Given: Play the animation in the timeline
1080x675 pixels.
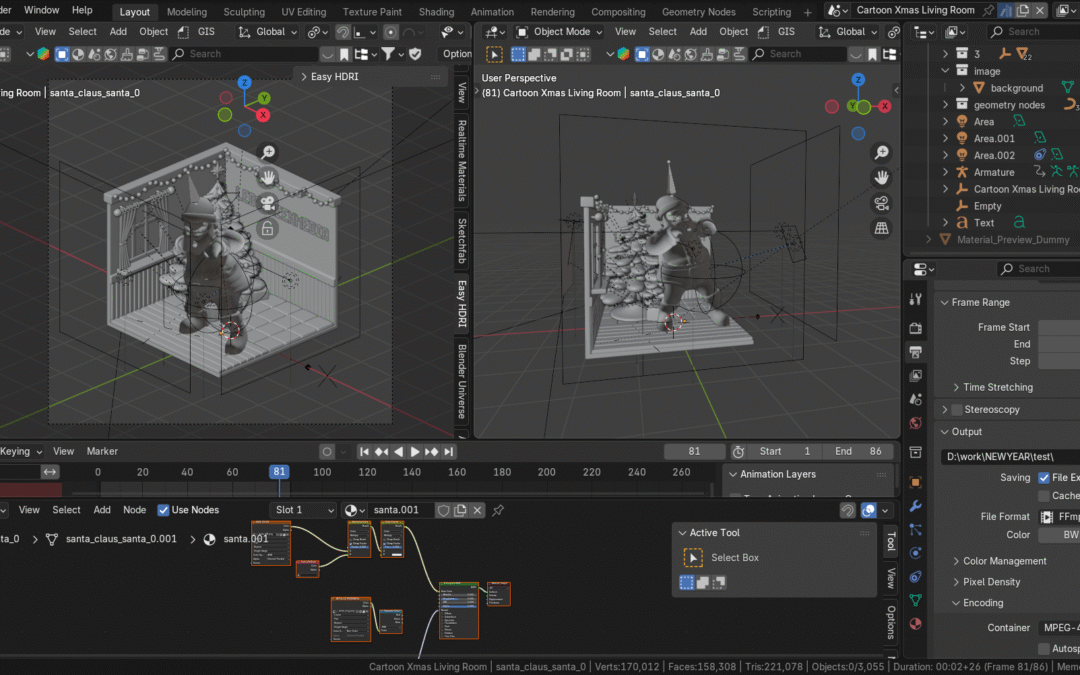Looking at the screenshot, I should pyautogui.click(x=415, y=452).
